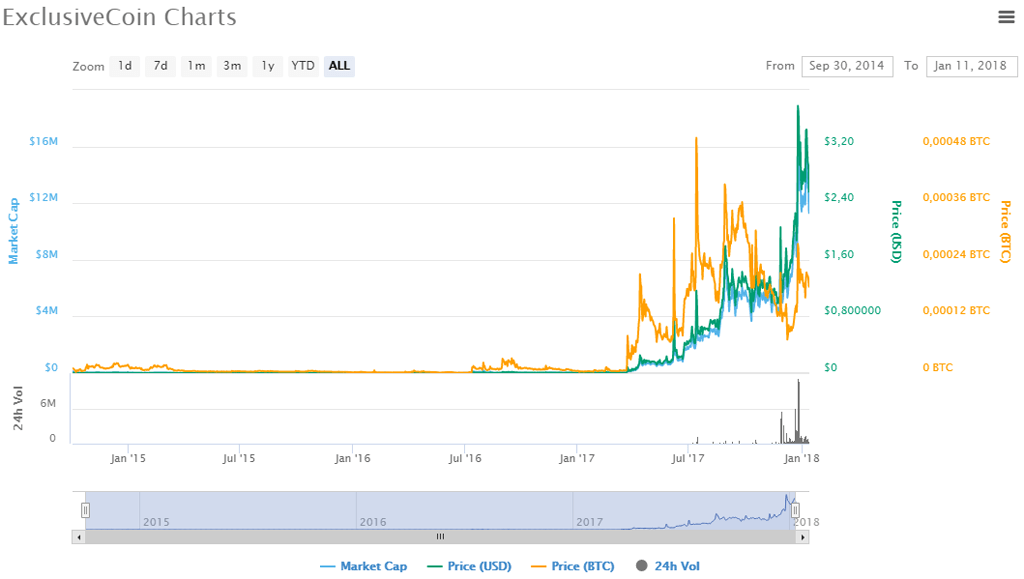This screenshot has width=1024, height=579.
Task: Toggle Market Cap series in legend
Action: (364, 566)
